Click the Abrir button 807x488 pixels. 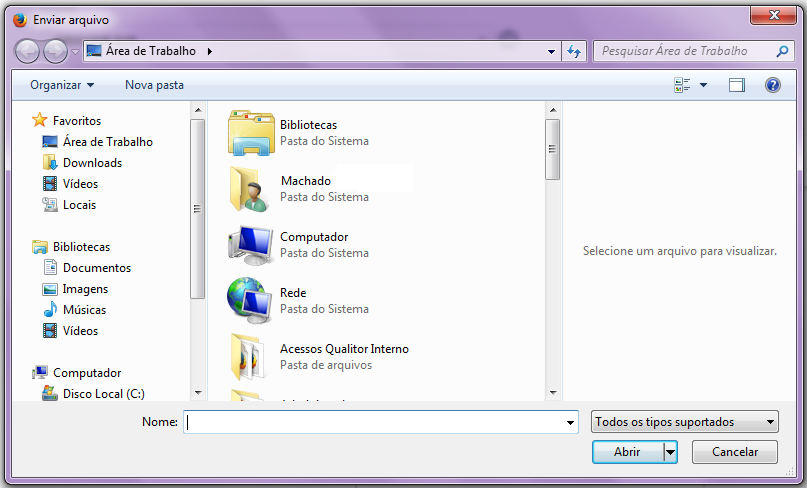click(x=628, y=452)
